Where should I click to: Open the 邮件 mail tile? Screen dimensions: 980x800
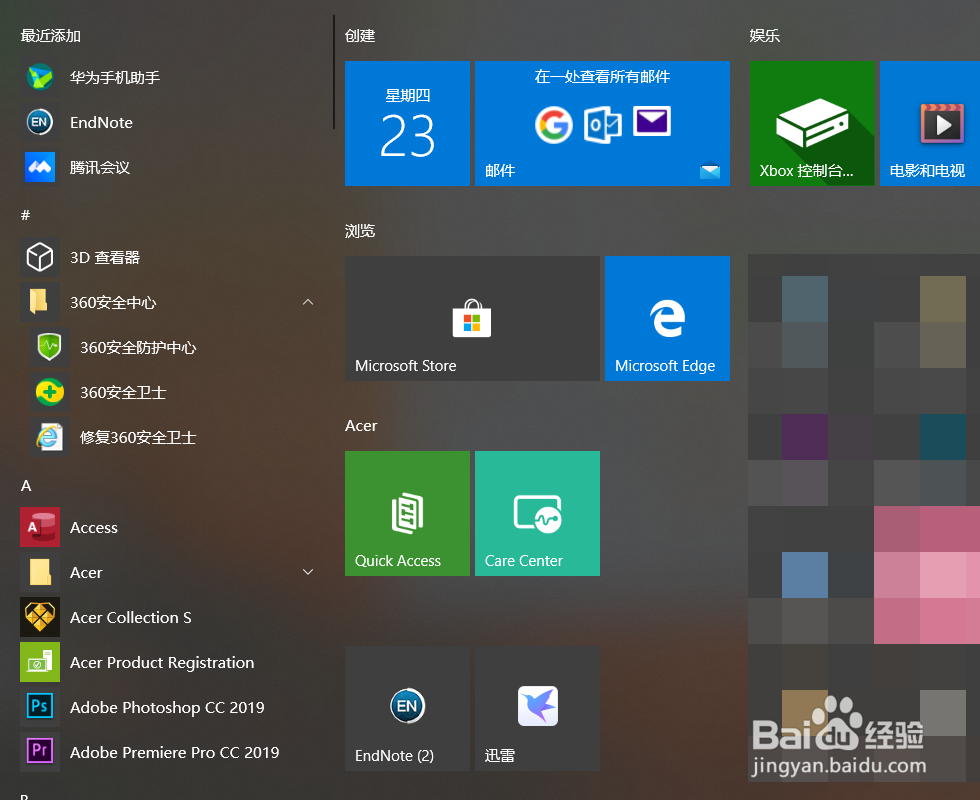602,123
